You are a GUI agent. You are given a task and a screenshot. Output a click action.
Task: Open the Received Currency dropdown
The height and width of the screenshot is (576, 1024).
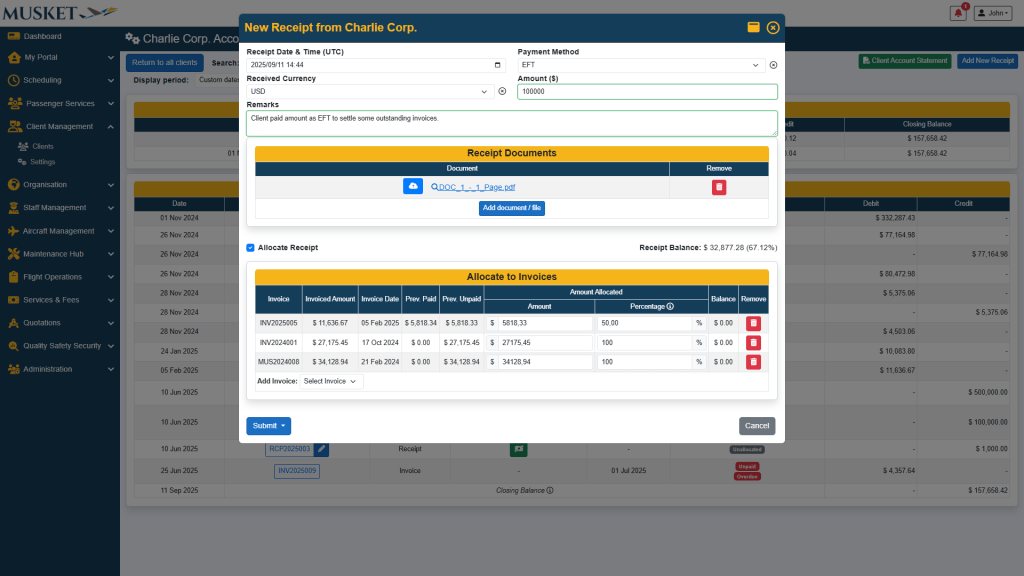[370, 91]
